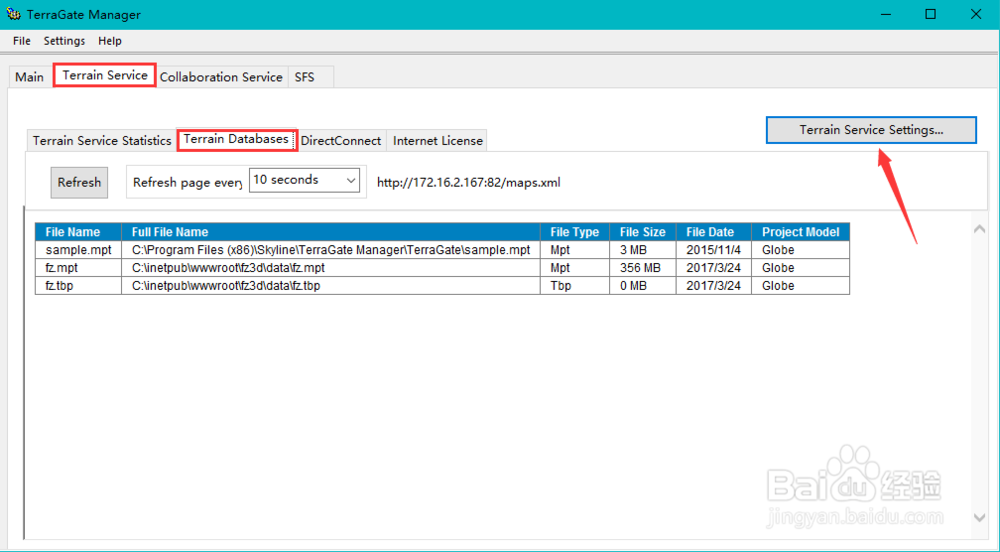Switch to the DirectConnect tab
Screen dimensions: 1000x552
(x=341, y=140)
